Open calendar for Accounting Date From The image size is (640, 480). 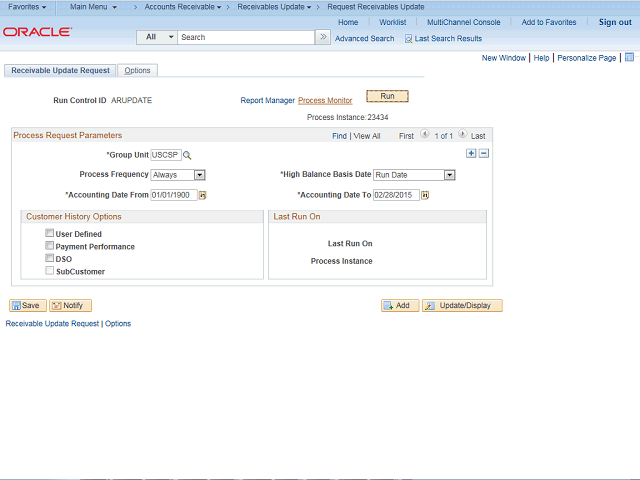click(202, 196)
